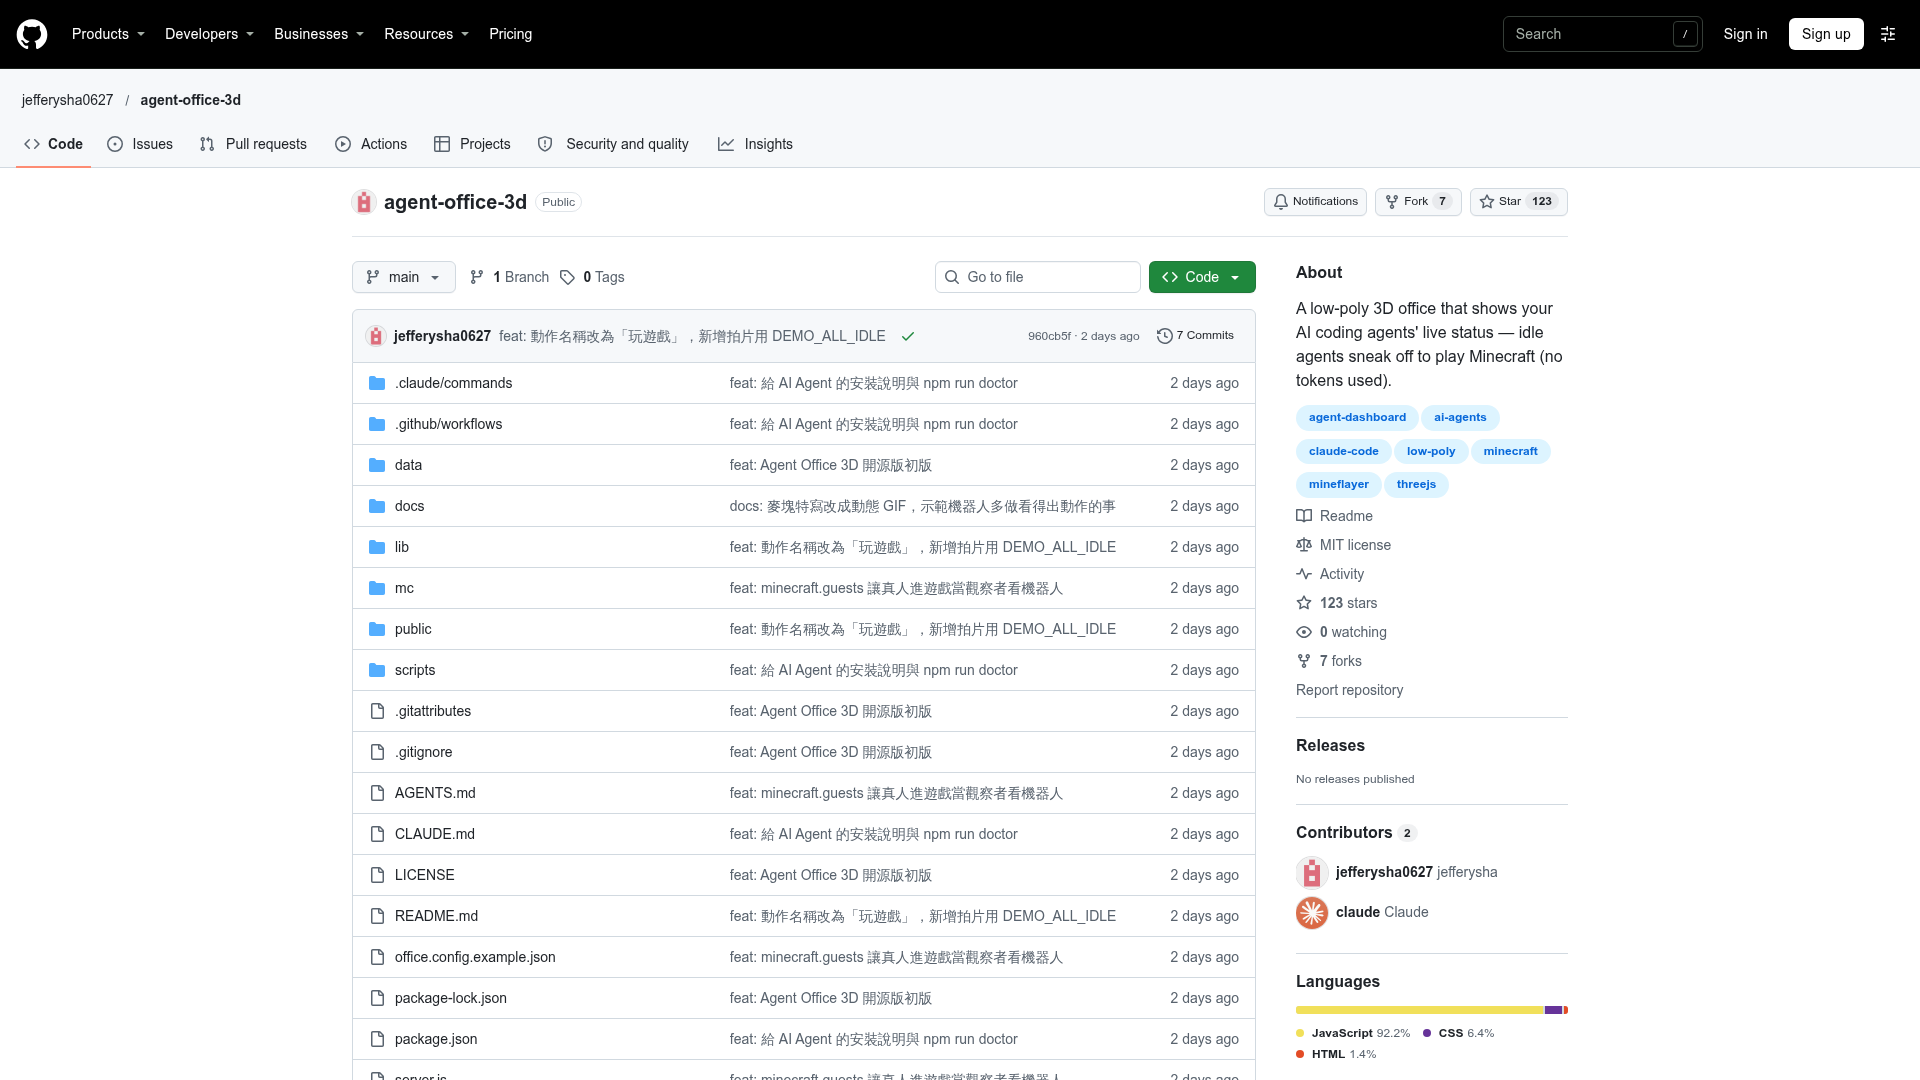Open the green Code dropdown button
Viewport: 1920px width, 1080px height.
[x=1202, y=277]
